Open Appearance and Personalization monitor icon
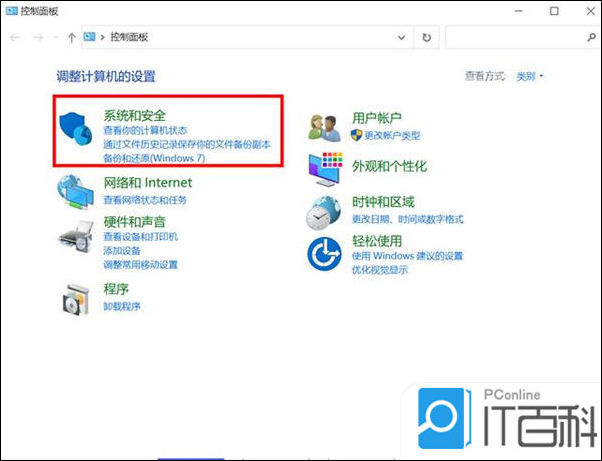The width and height of the screenshot is (602, 461). [325, 169]
